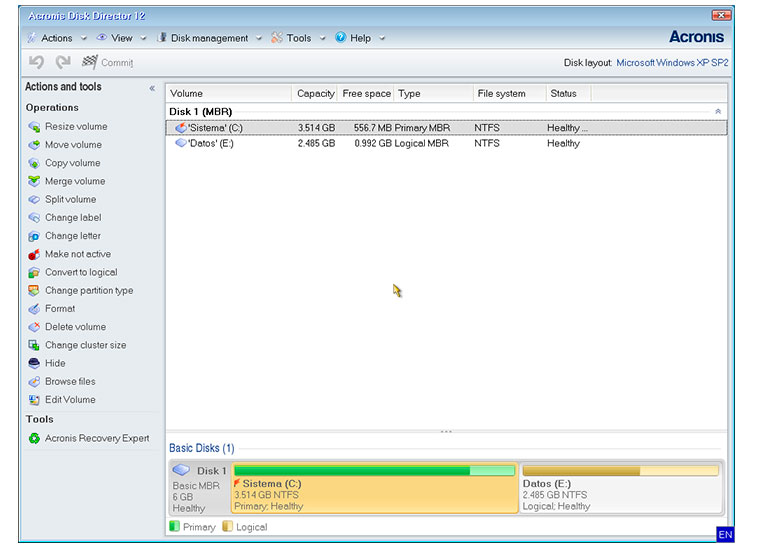Open the Disk management menu
This screenshot has height=548, width=760.
pos(209,38)
